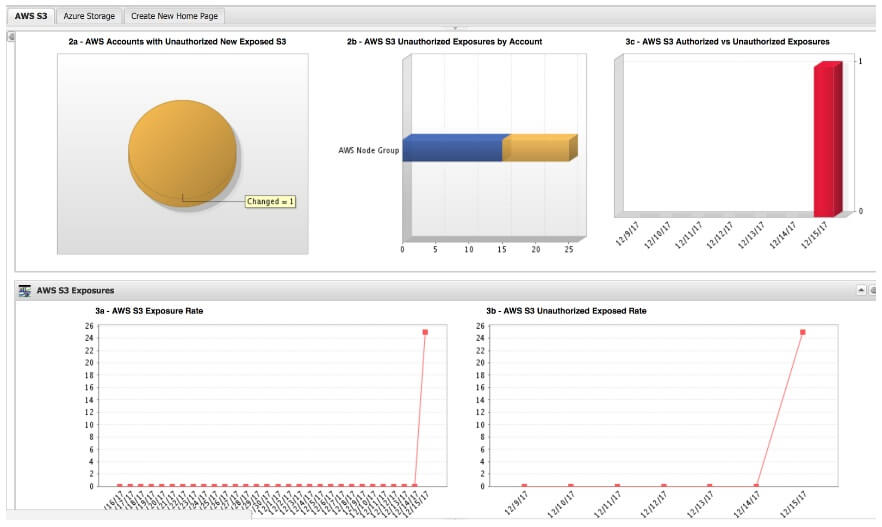Click the 2a AWS Accounts chart title
The width and height of the screenshot is (882, 527).
click(177, 42)
